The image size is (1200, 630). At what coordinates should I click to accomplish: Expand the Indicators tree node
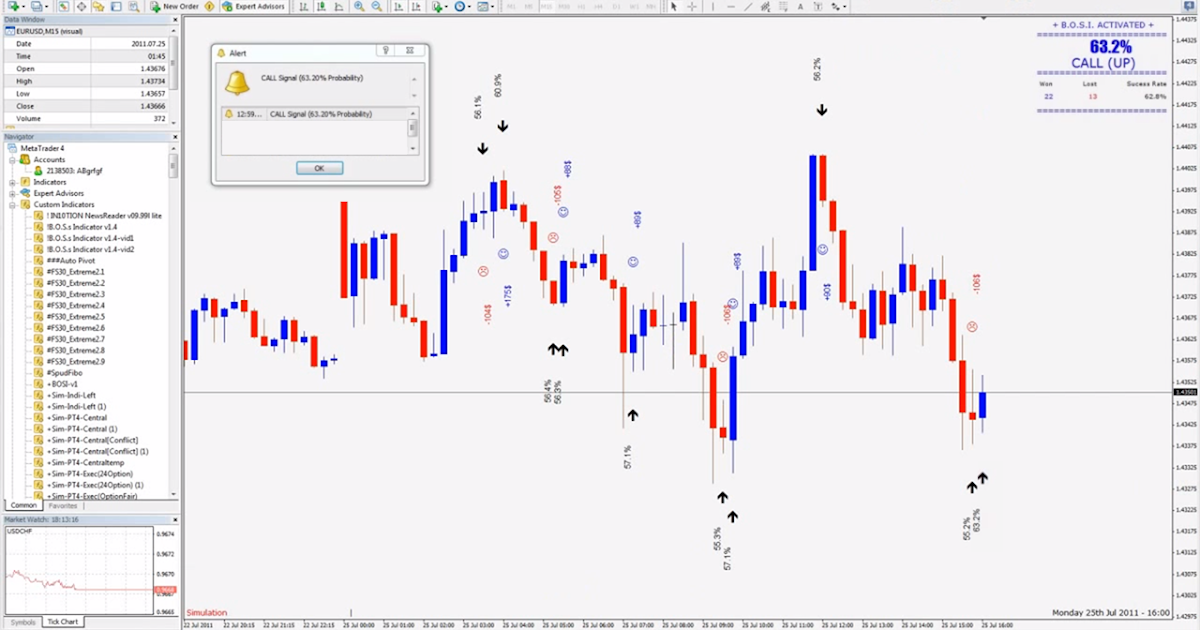12,182
